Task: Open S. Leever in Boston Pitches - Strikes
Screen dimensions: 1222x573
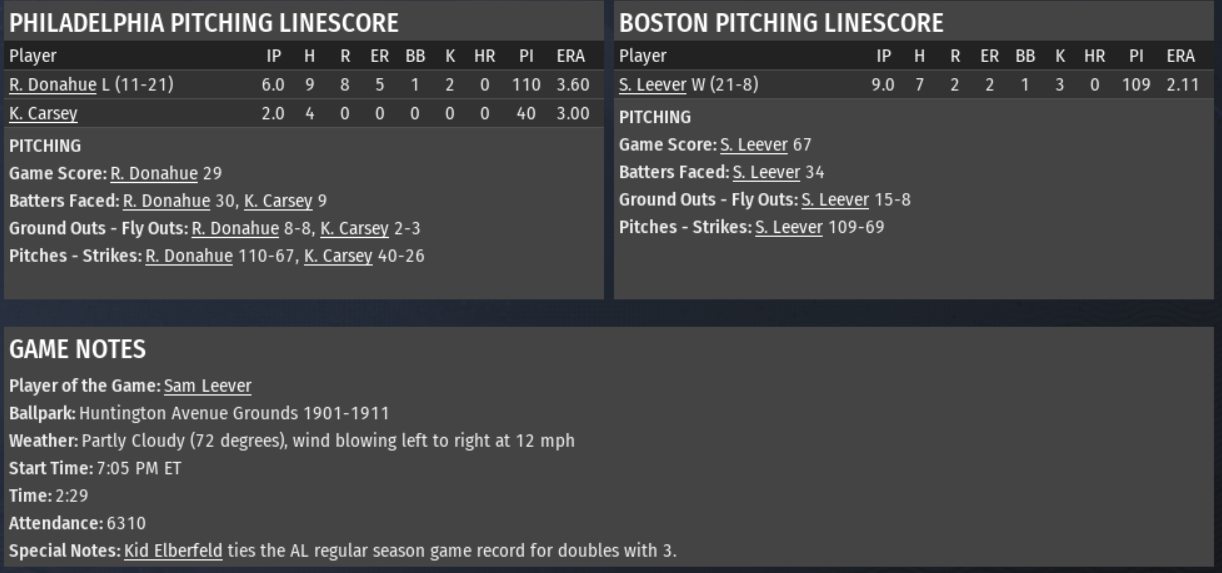Action: [x=789, y=227]
